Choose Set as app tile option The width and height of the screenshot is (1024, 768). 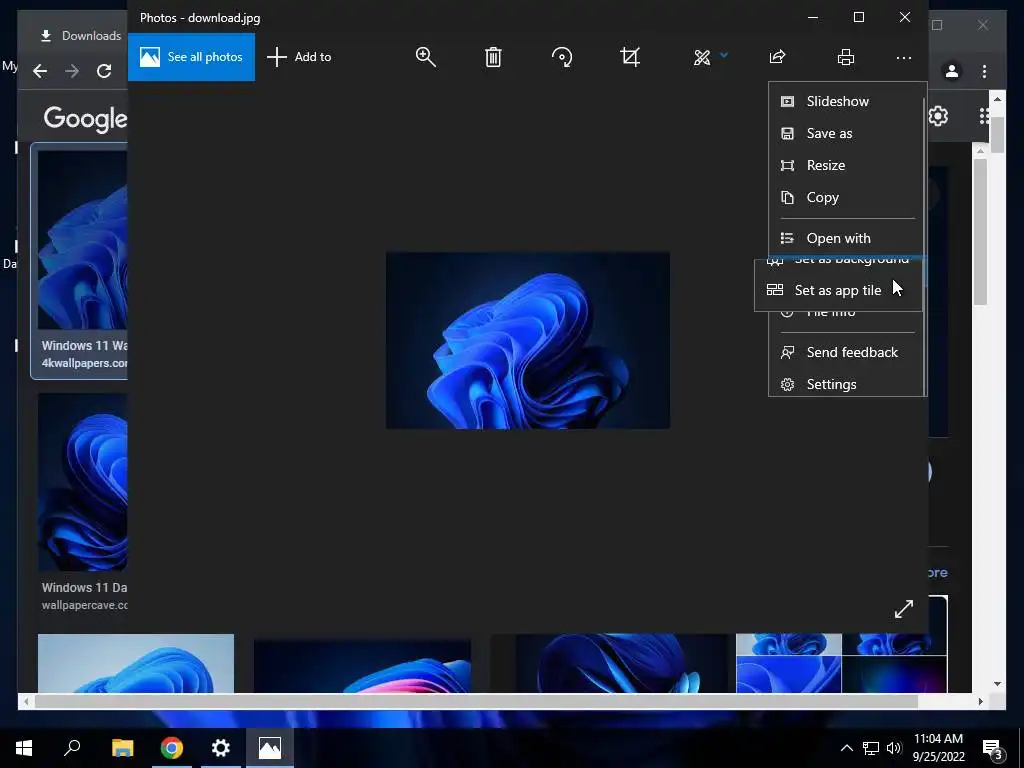pos(837,290)
